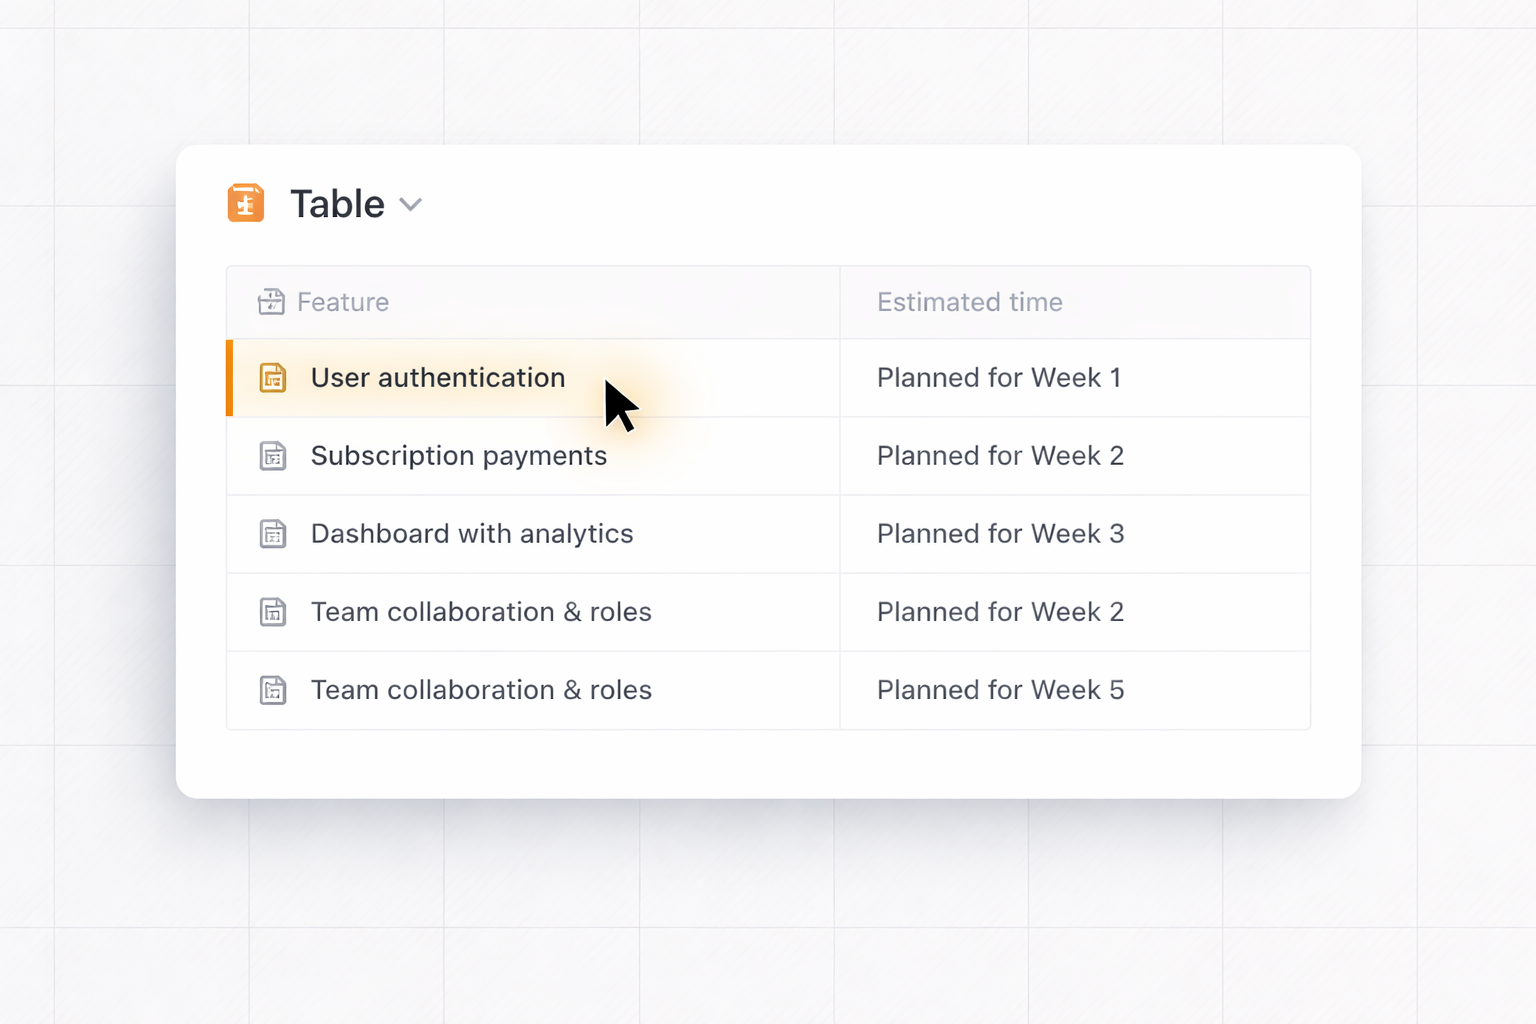Screen dimensions: 1536x1024
Task: Select the Estimated time column header
Action: click(969, 302)
